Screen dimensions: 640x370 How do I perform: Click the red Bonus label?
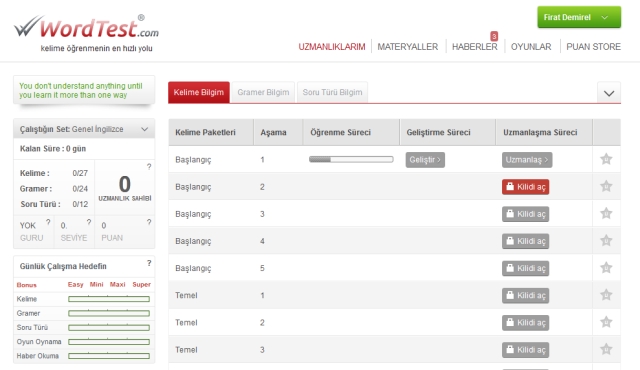coord(27,285)
